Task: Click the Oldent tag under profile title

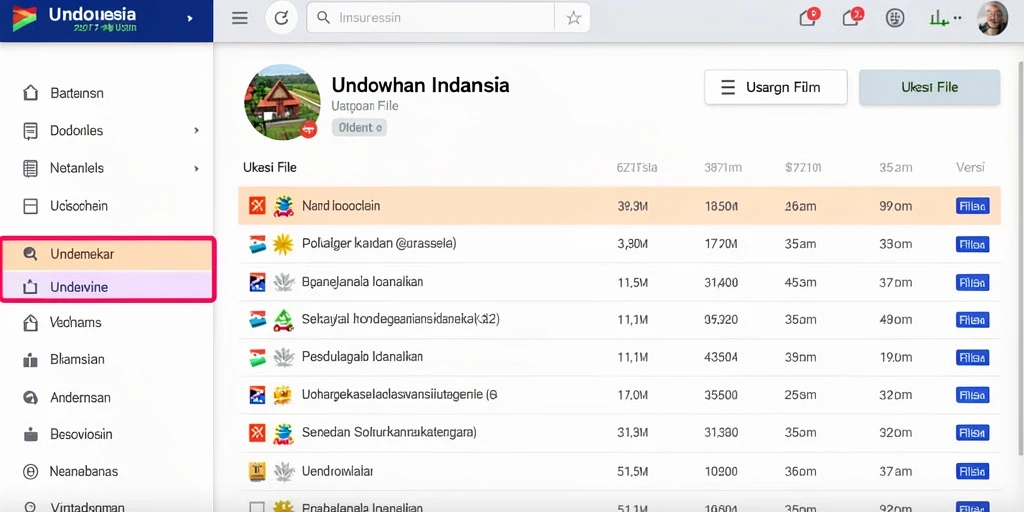Action: pyautogui.click(x=359, y=127)
